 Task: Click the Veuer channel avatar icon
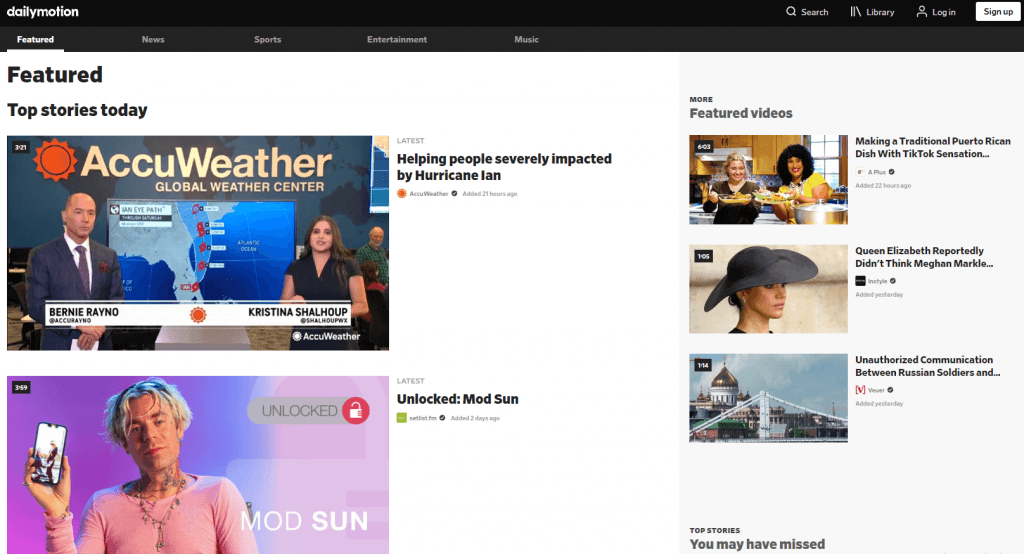point(860,390)
